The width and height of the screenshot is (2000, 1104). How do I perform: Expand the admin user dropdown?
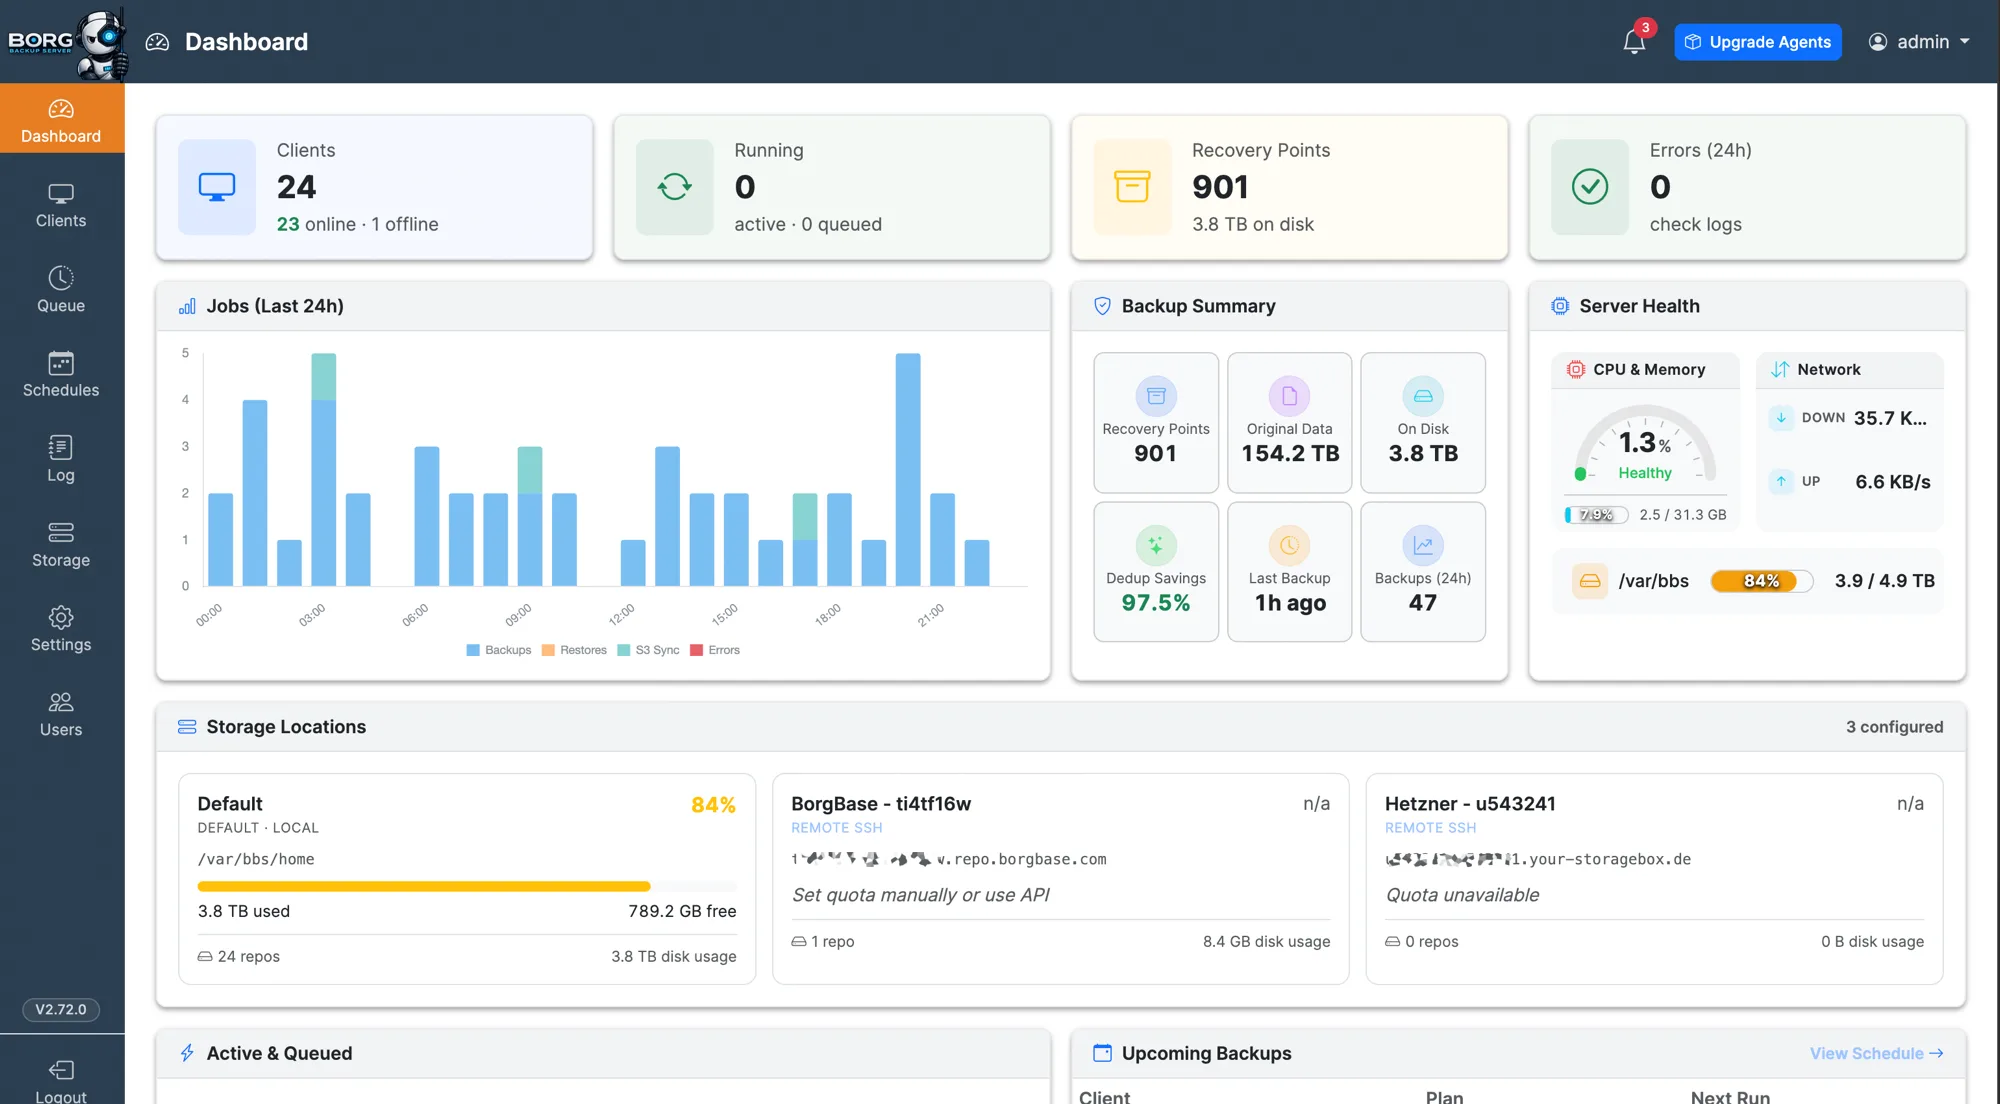click(x=1919, y=42)
